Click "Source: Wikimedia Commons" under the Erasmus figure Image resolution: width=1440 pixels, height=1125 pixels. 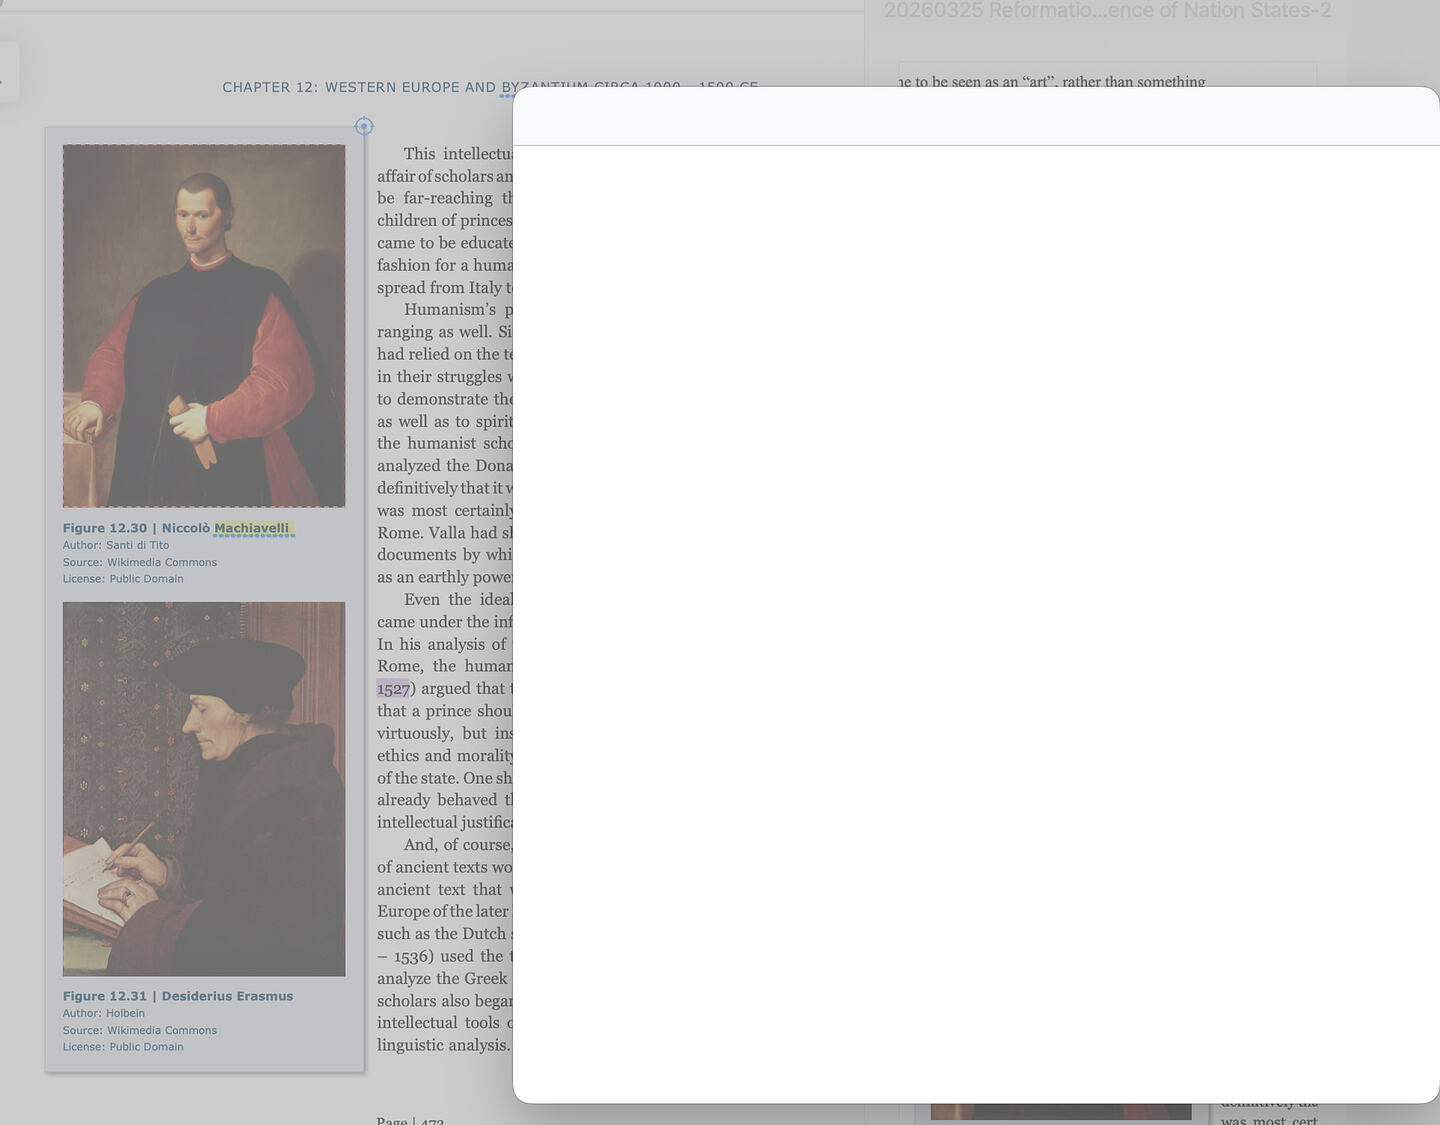140,1030
